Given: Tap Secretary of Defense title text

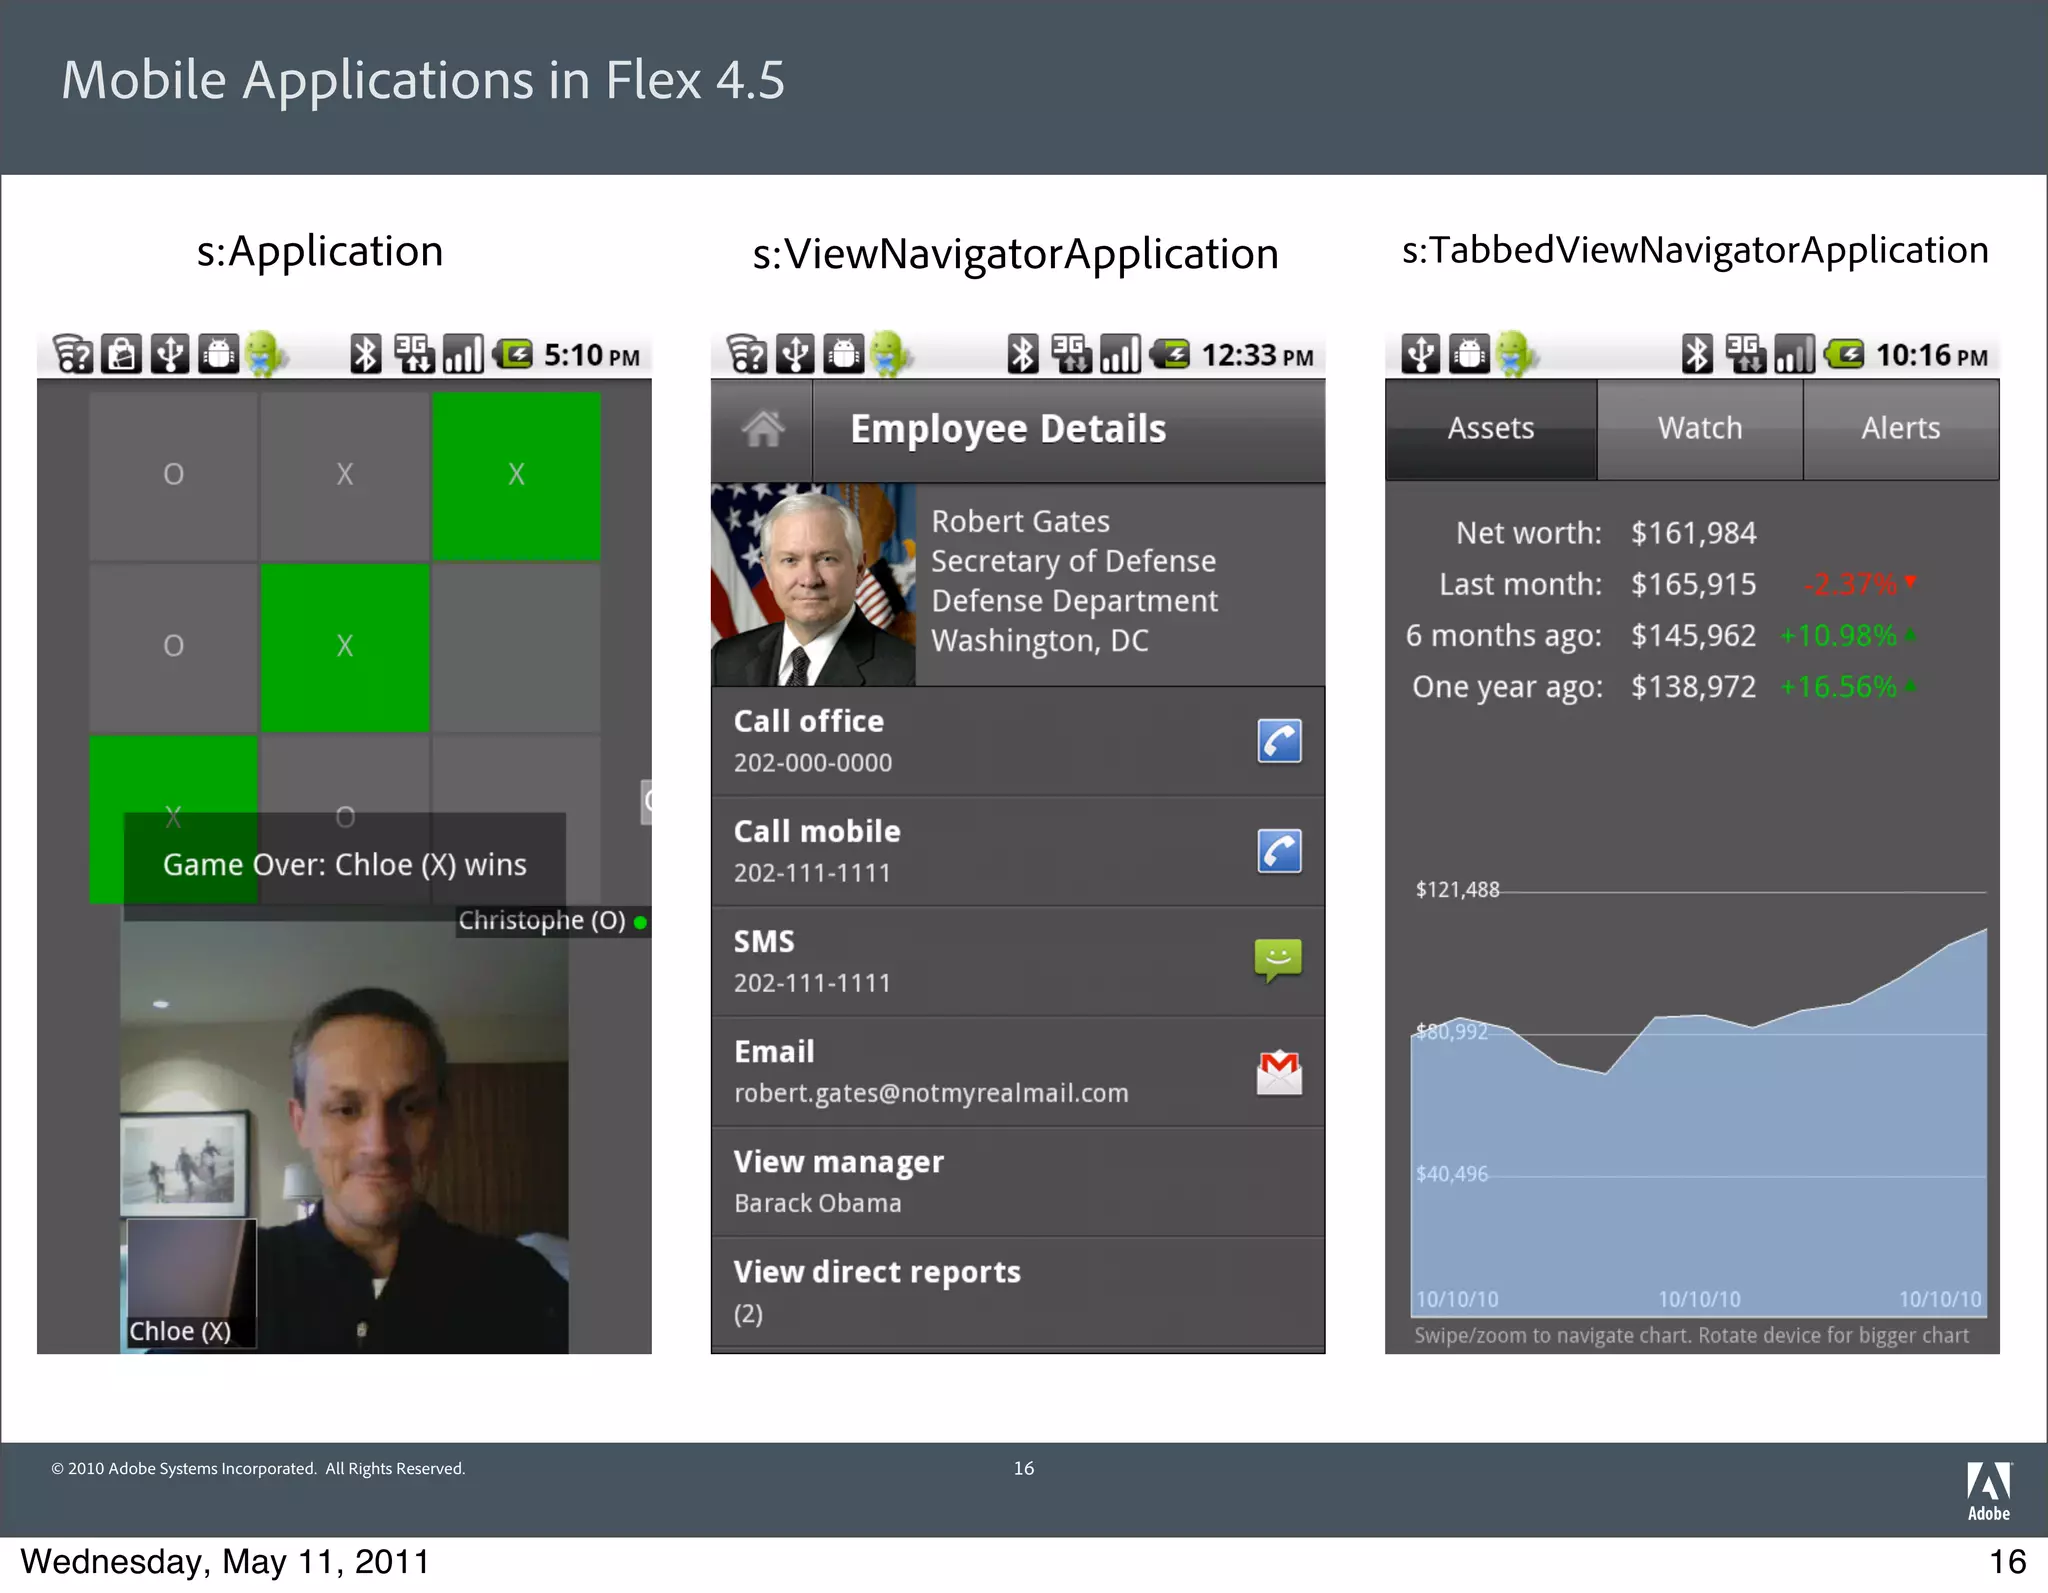Looking at the screenshot, I should (1073, 561).
